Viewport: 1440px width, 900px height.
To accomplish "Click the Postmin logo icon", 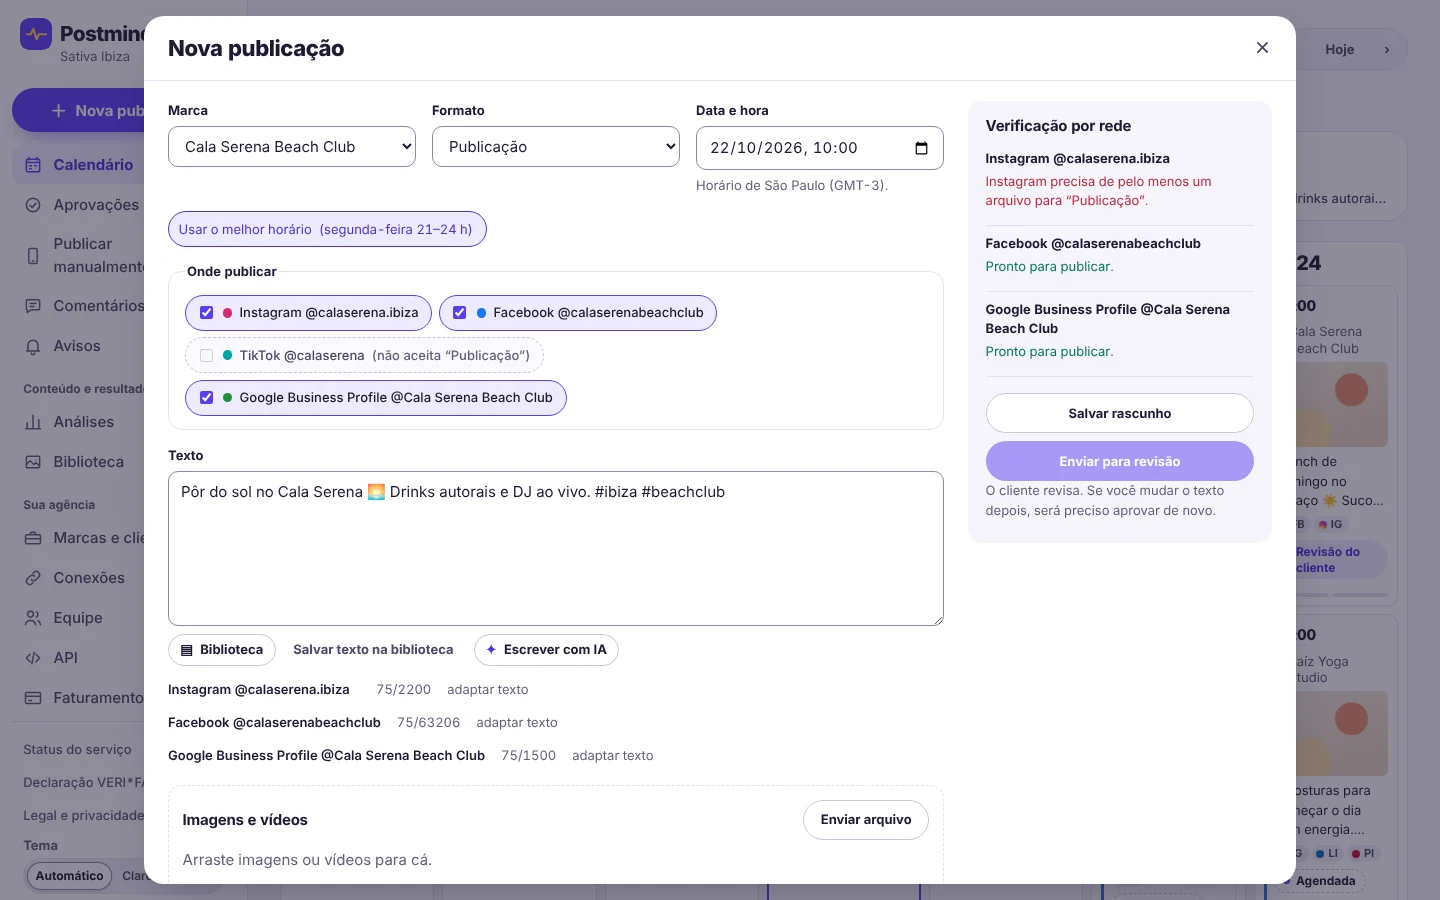I will [x=36, y=34].
